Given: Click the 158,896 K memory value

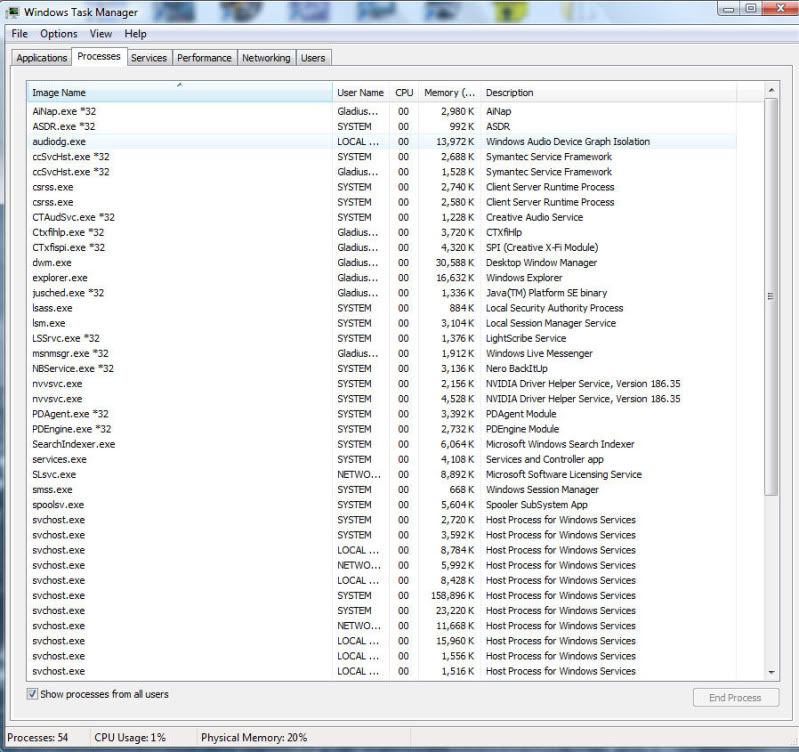Looking at the screenshot, I should pos(452,596).
